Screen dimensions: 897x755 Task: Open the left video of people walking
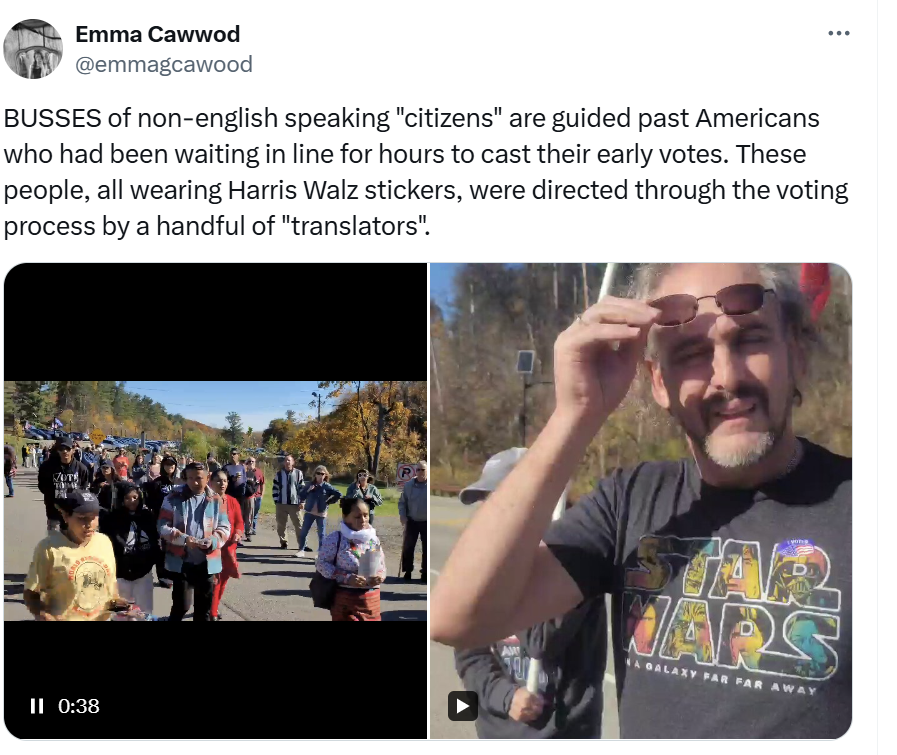click(215, 501)
